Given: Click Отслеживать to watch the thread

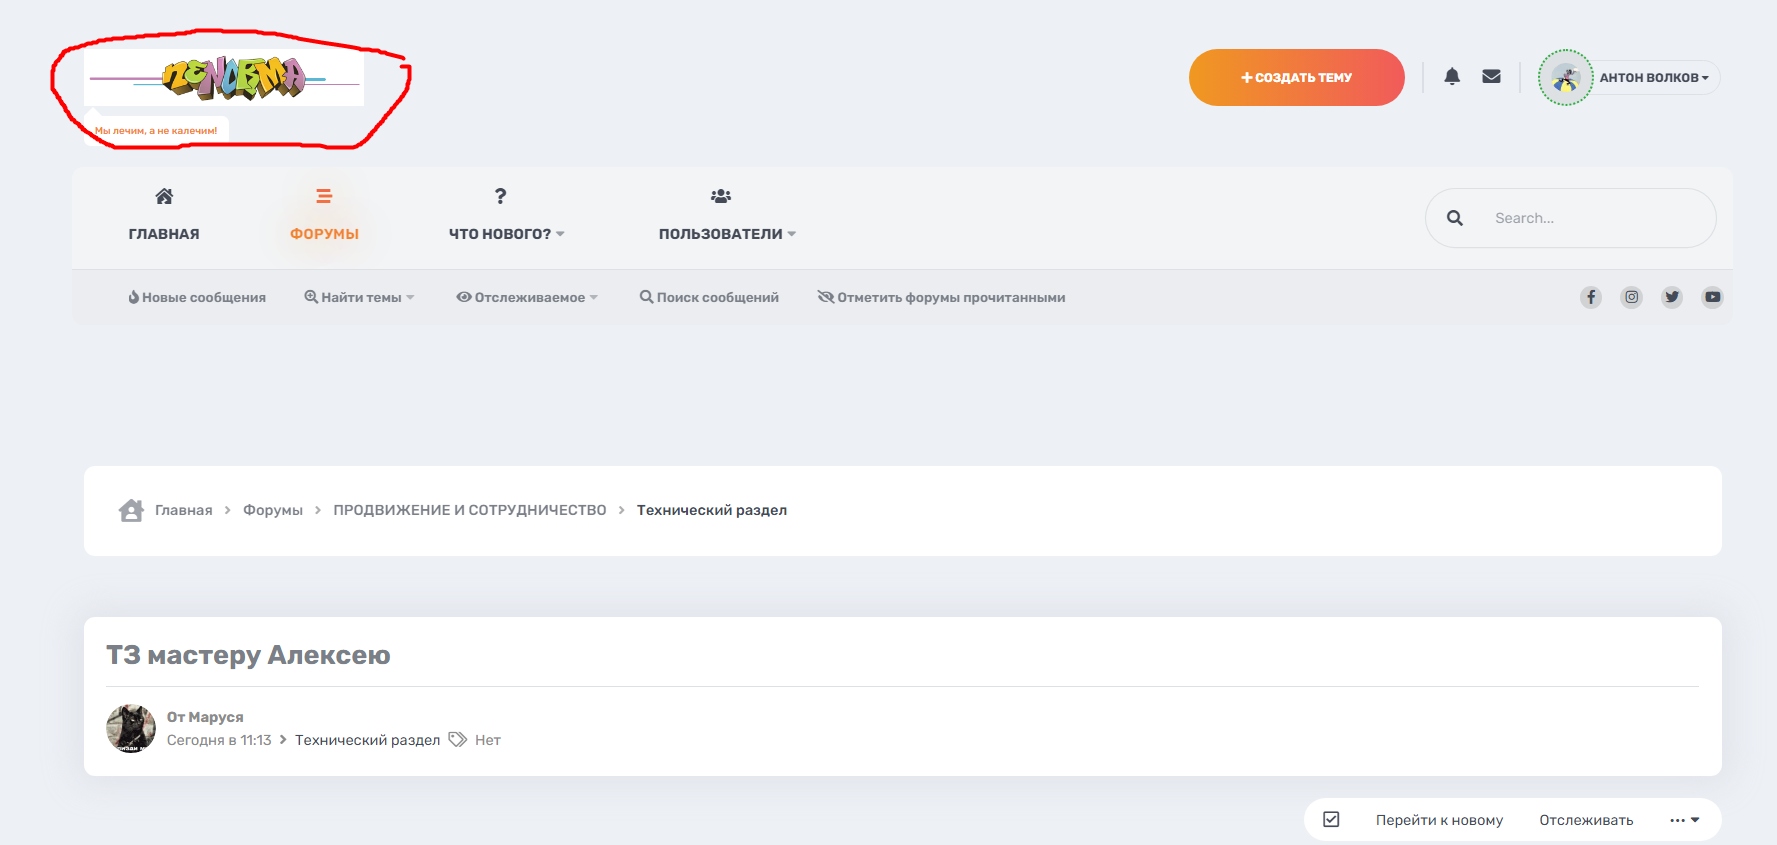Looking at the screenshot, I should coord(1586,820).
